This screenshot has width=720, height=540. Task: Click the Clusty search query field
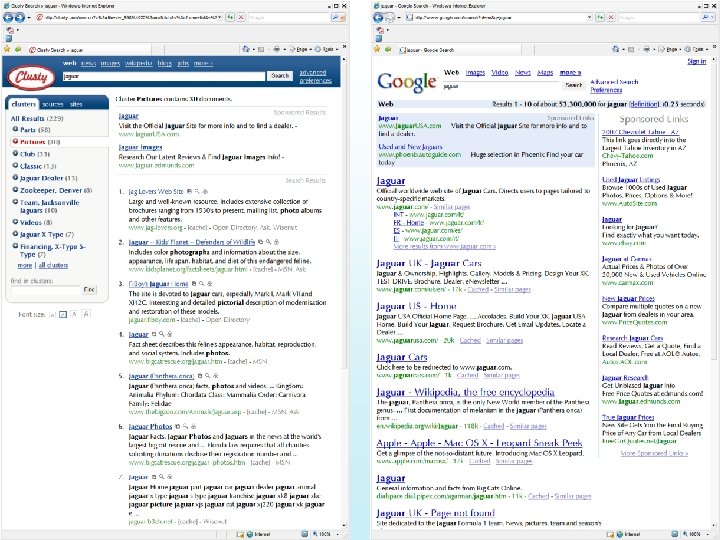click(164, 76)
